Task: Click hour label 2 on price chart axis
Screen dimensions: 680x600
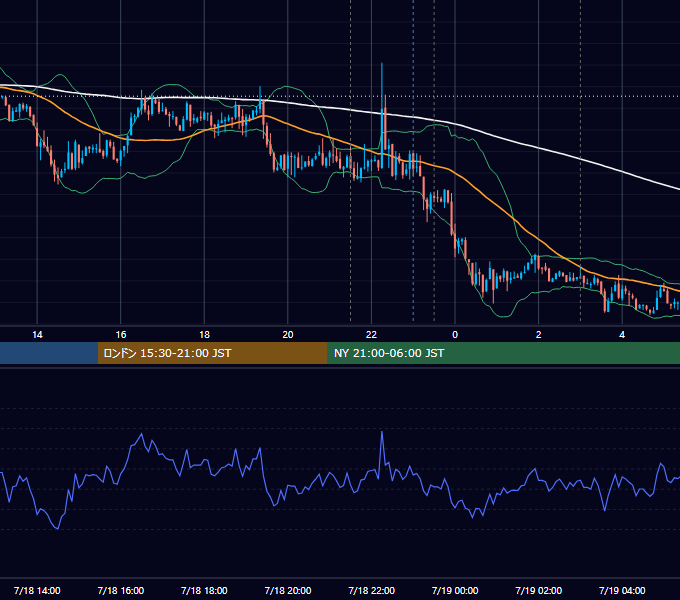Action: [x=538, y=334]
